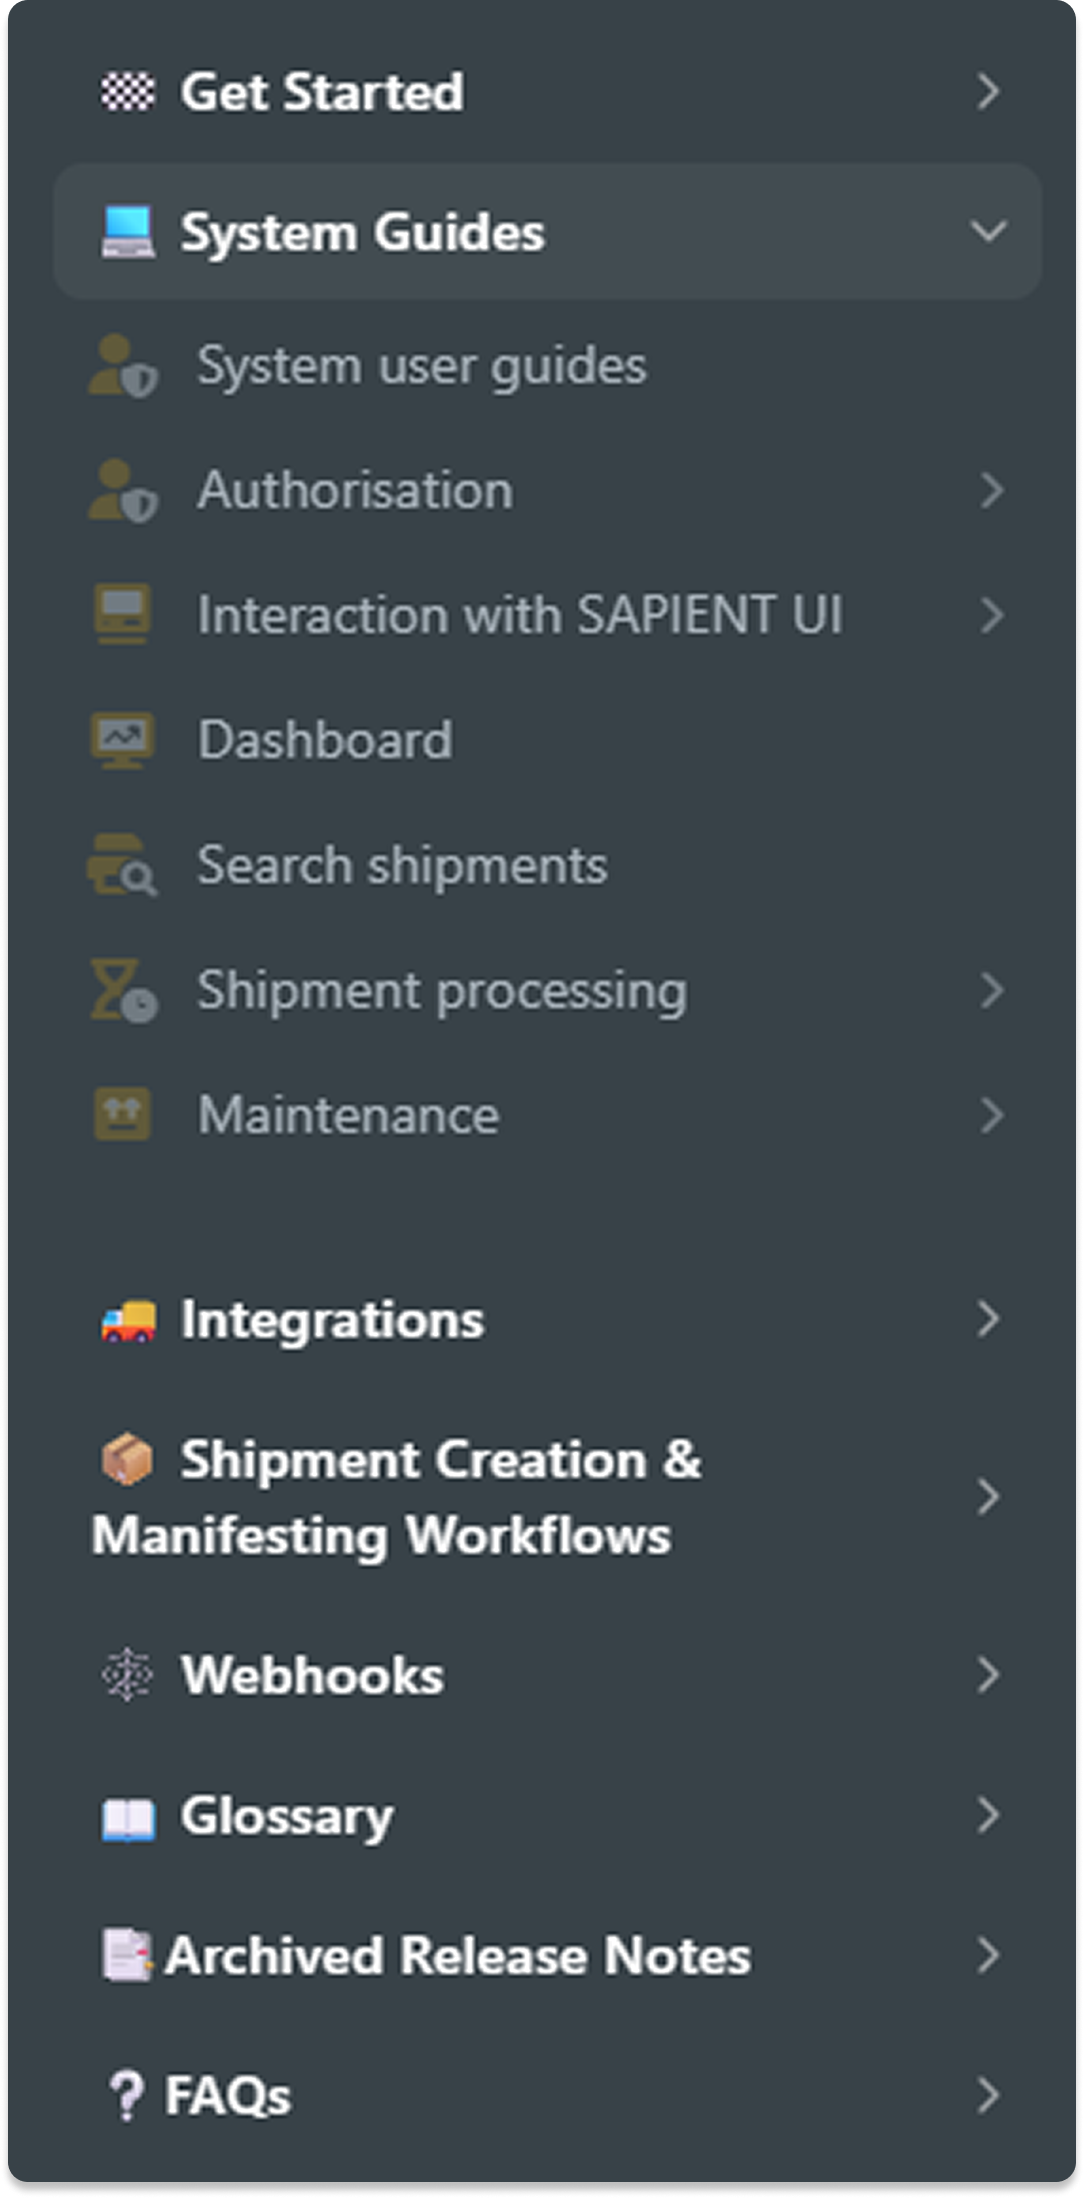Click the monitor icon beside Dashboard
This screenshot has width=1084, height=2198.
click(123, 740)
